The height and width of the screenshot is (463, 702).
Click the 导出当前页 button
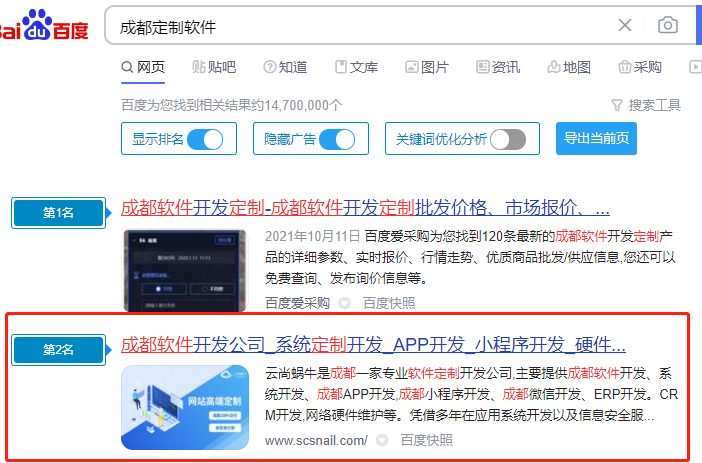click(596, 138)
